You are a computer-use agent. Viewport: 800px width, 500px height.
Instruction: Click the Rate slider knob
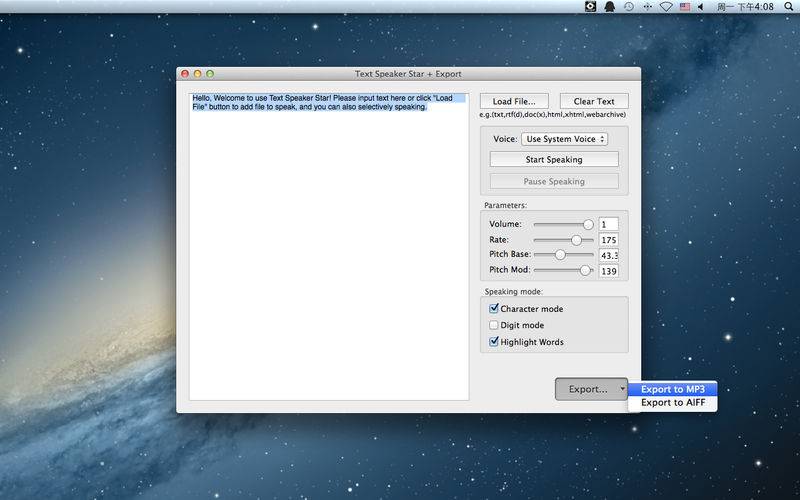576,240
